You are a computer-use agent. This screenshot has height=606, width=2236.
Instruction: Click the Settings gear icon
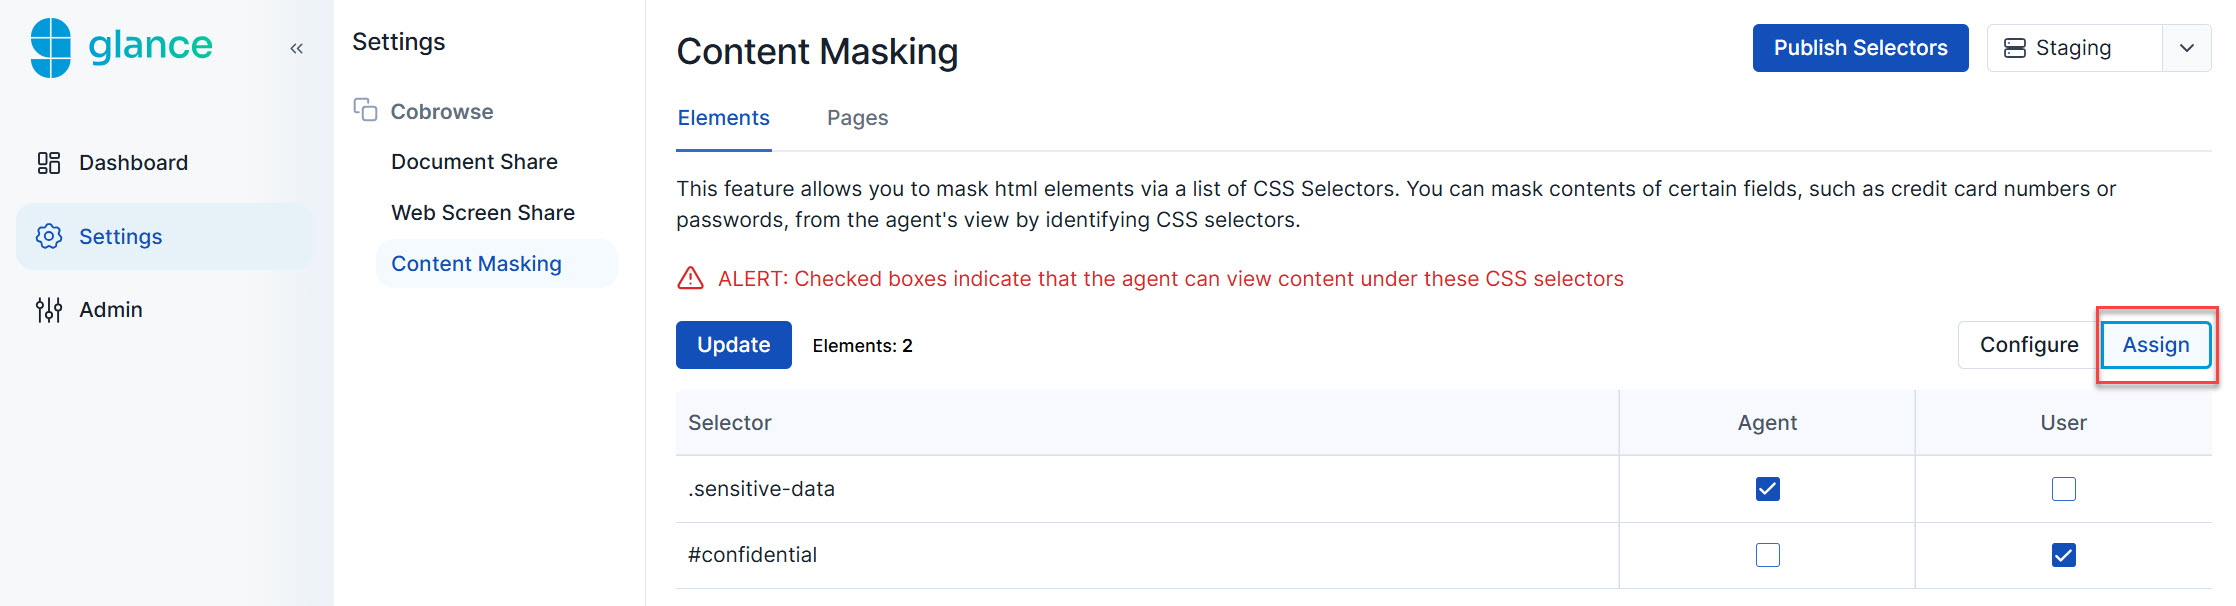point(49,236)
